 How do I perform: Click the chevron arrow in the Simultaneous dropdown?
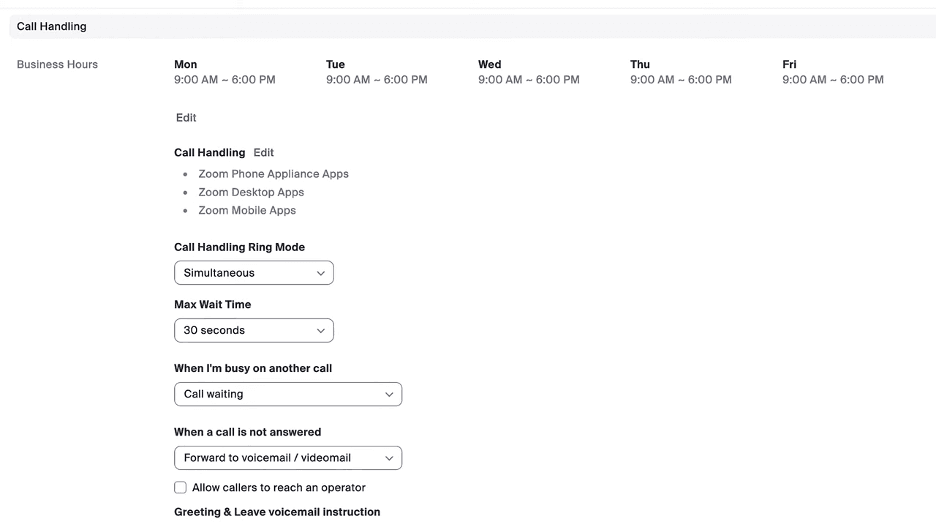pos(321,273)
